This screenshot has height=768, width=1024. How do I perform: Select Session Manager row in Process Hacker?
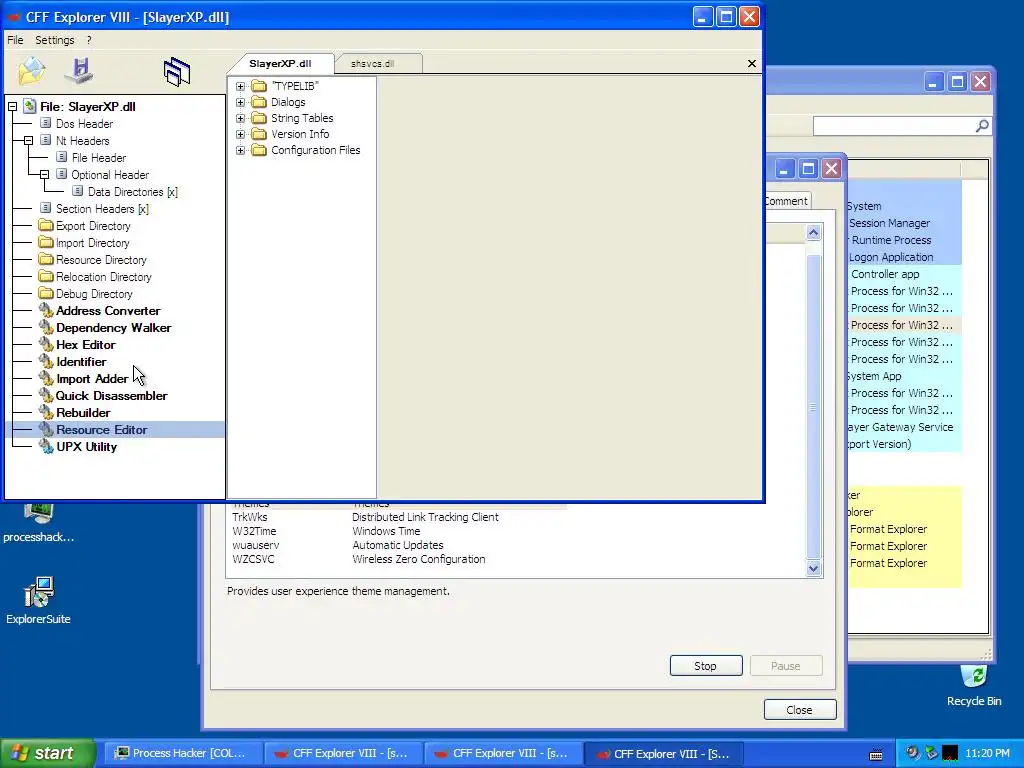(x=904, y=223)
